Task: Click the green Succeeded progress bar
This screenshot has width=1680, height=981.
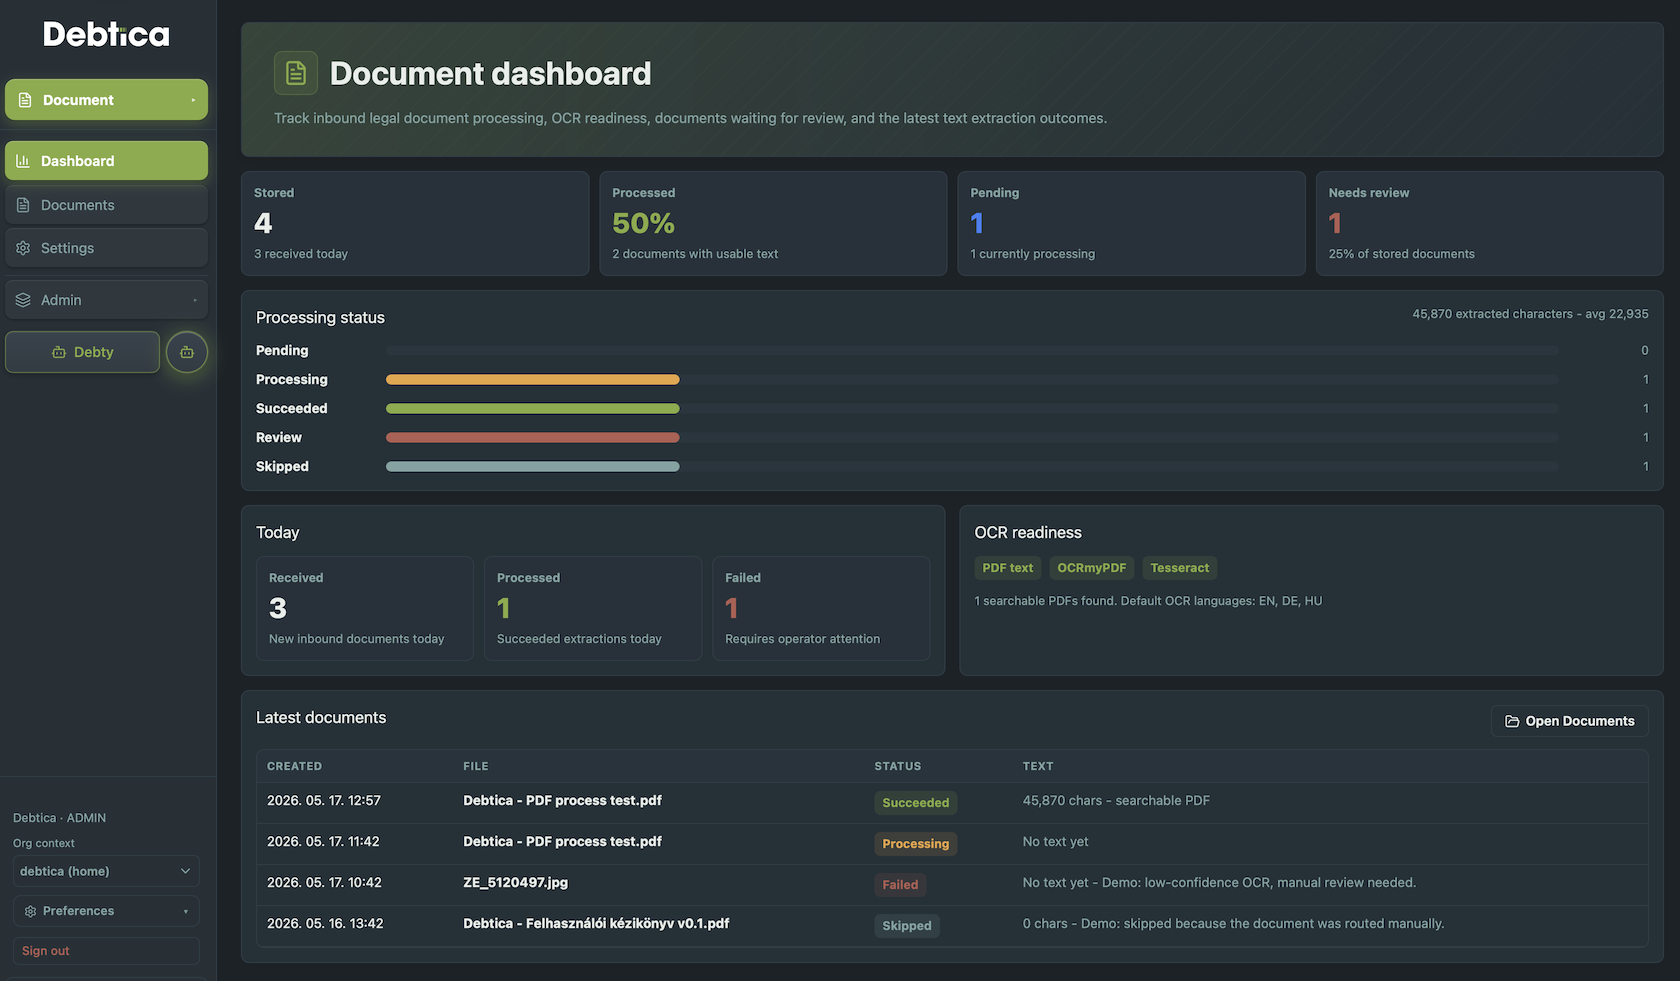Action: 533,409
